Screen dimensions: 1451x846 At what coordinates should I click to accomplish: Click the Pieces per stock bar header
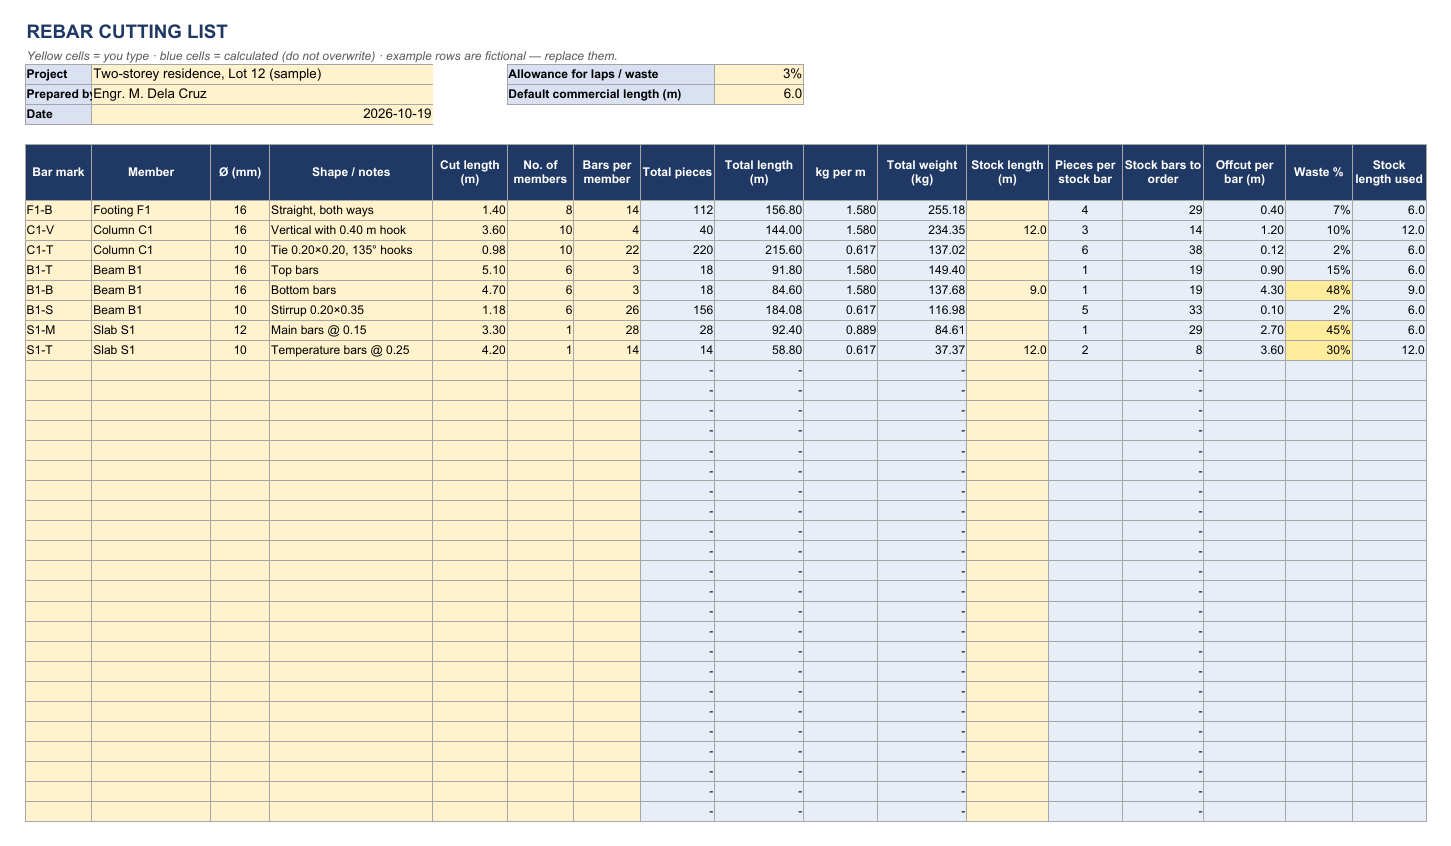click(x=1085, y=172)
